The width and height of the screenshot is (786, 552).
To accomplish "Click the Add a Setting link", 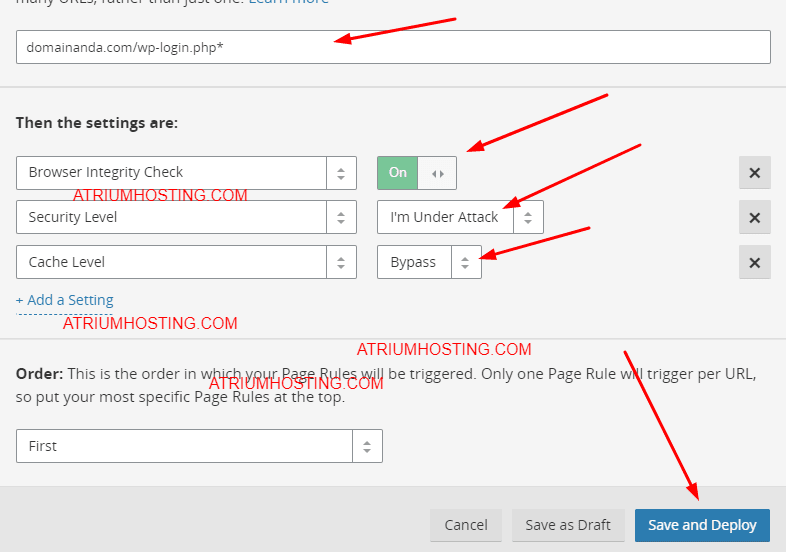I will tap(65, 300).
